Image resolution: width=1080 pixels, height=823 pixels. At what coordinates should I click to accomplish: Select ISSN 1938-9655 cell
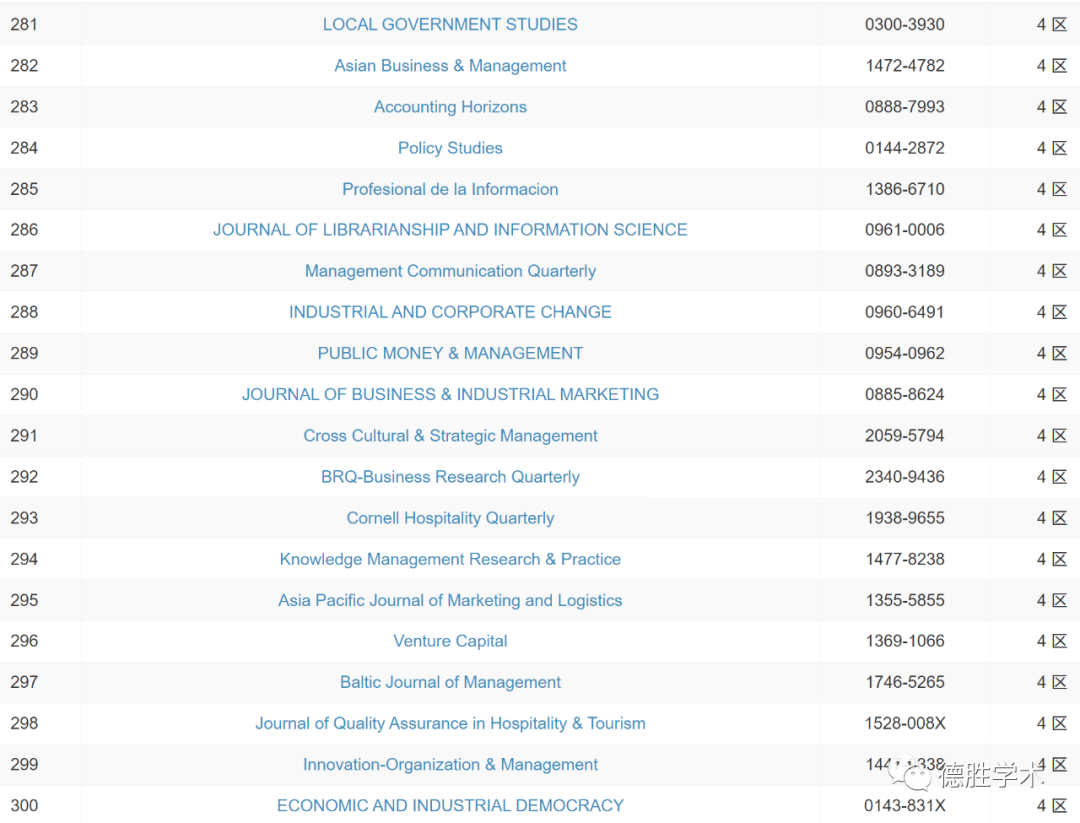904,518
